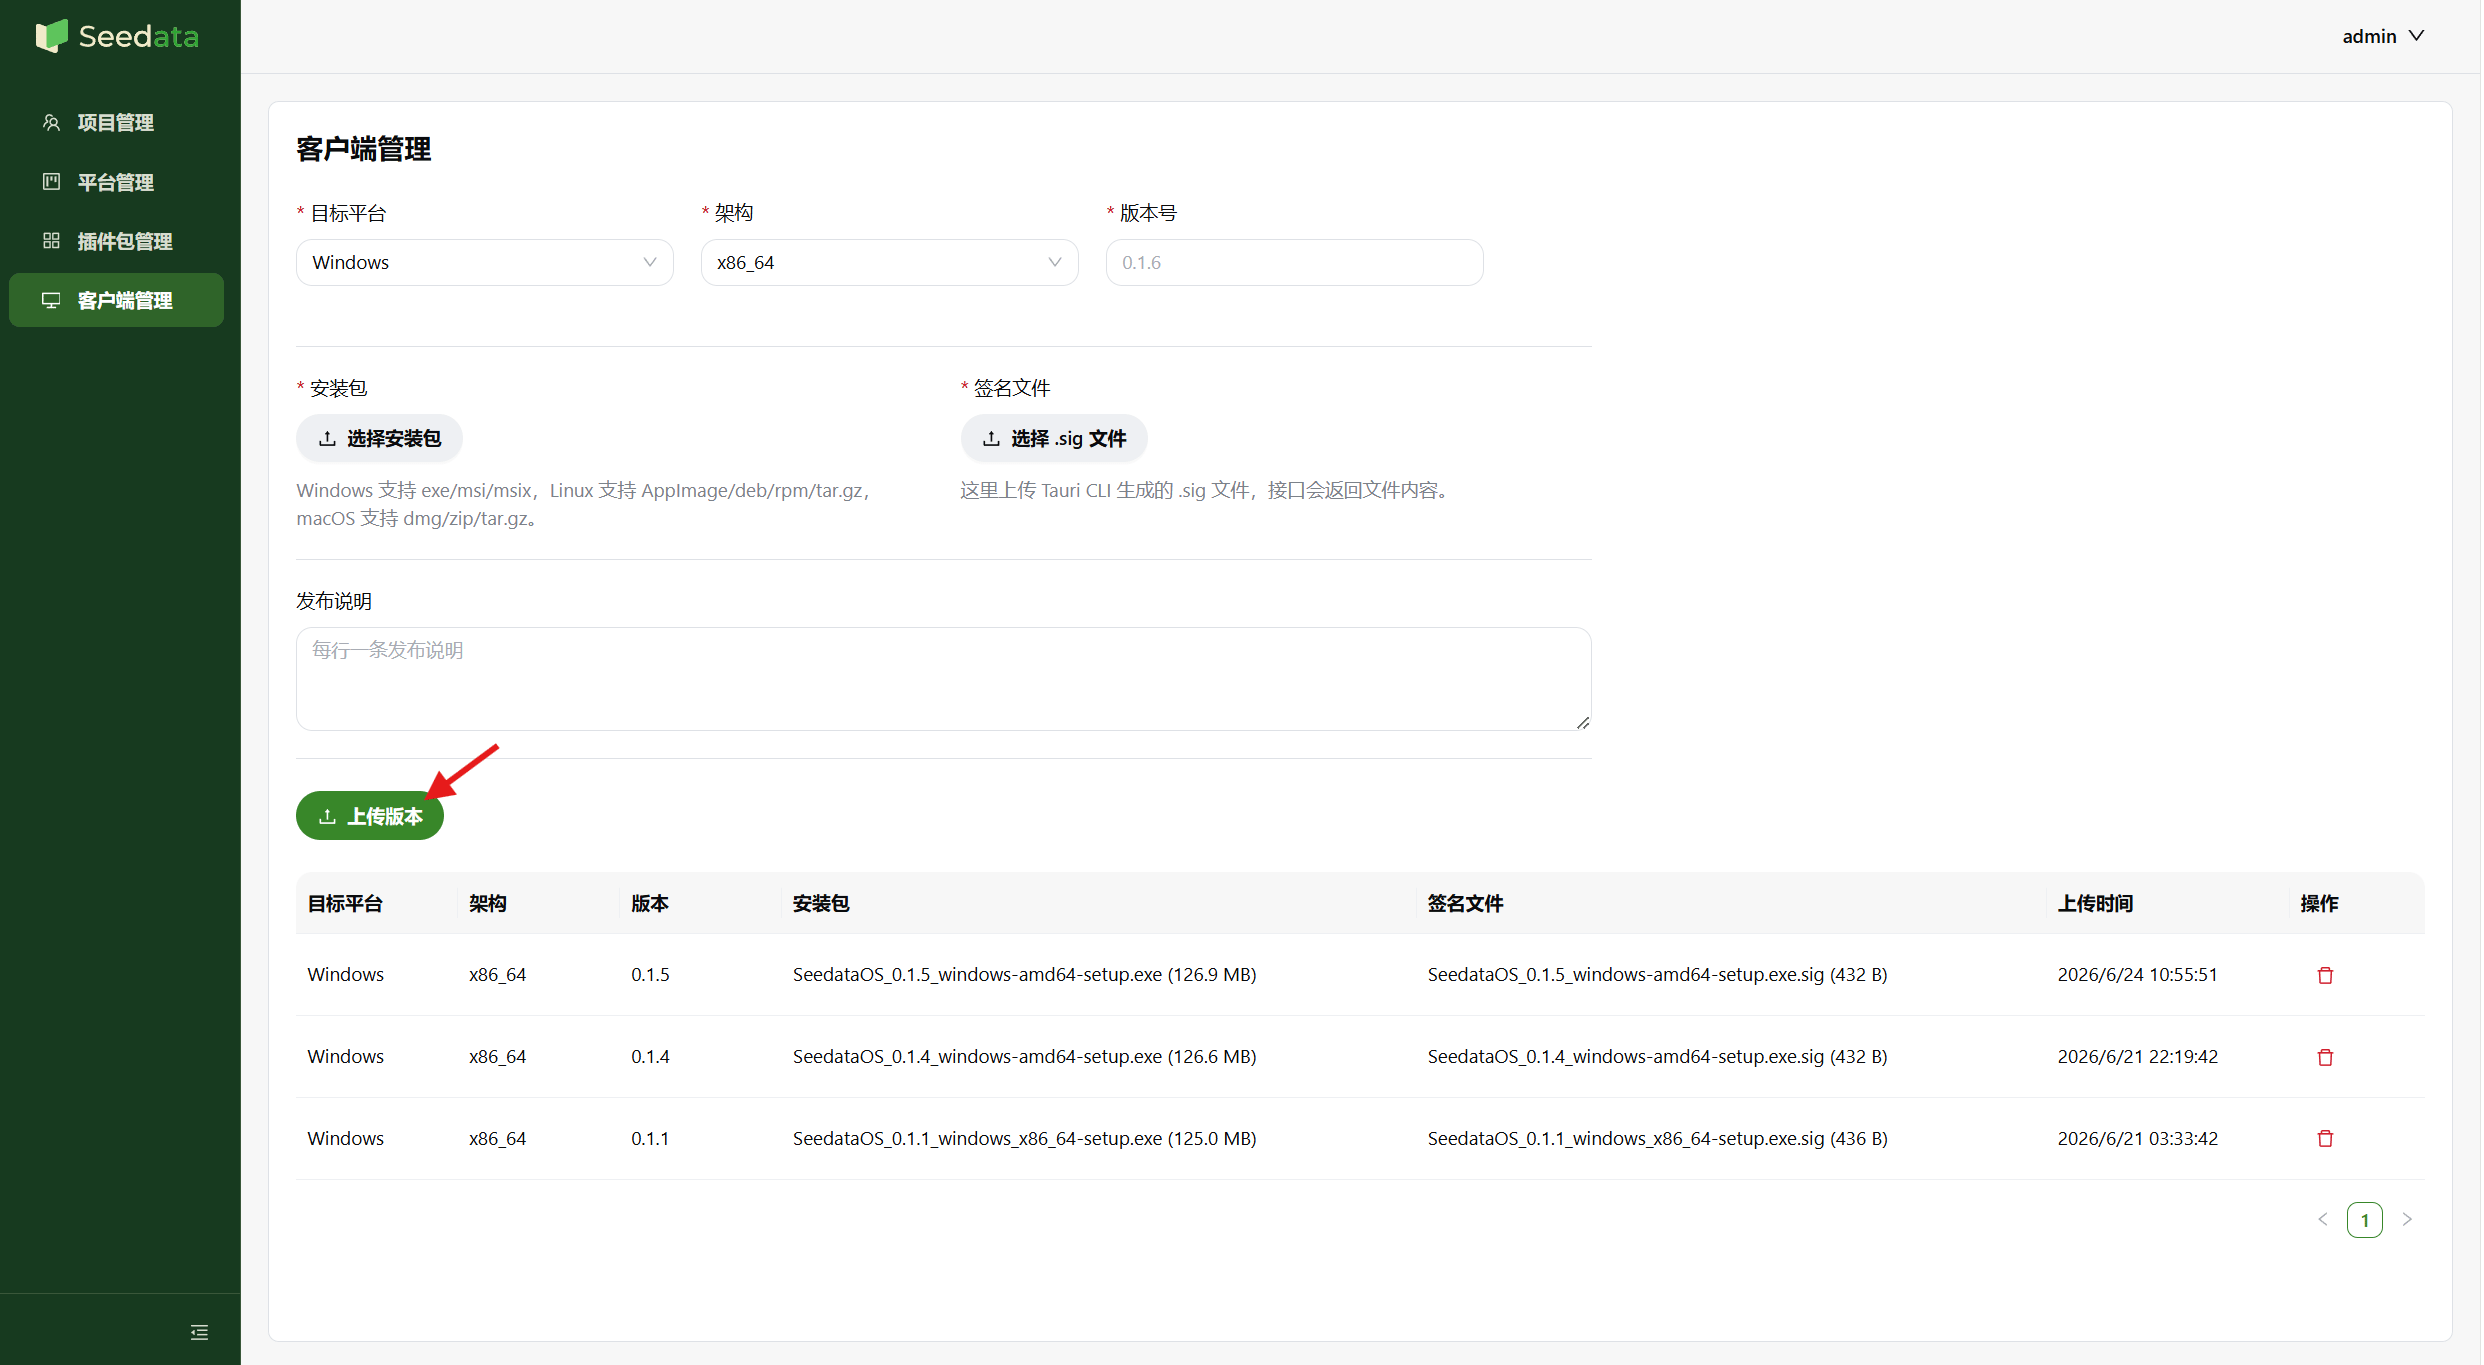Viewport: 2484px width, 1365px height.
Task: Click the 上传版本 button
Action: click(370, 816)
